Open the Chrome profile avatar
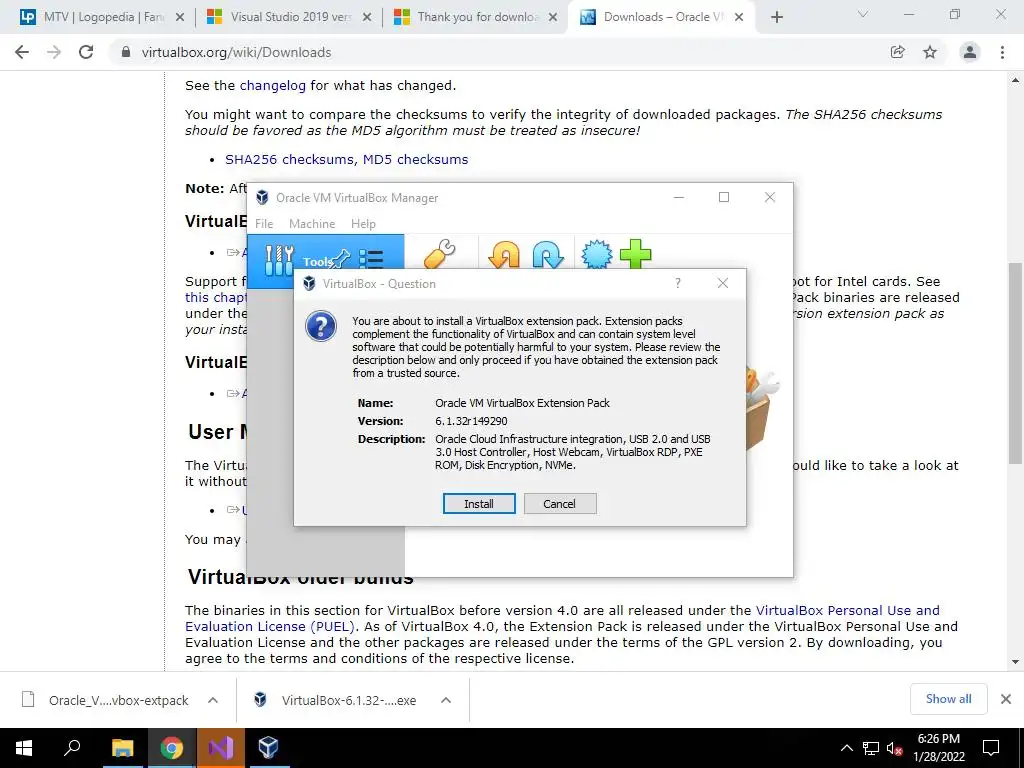Screen dimensions: 1024x768 (x=970, y=52)
